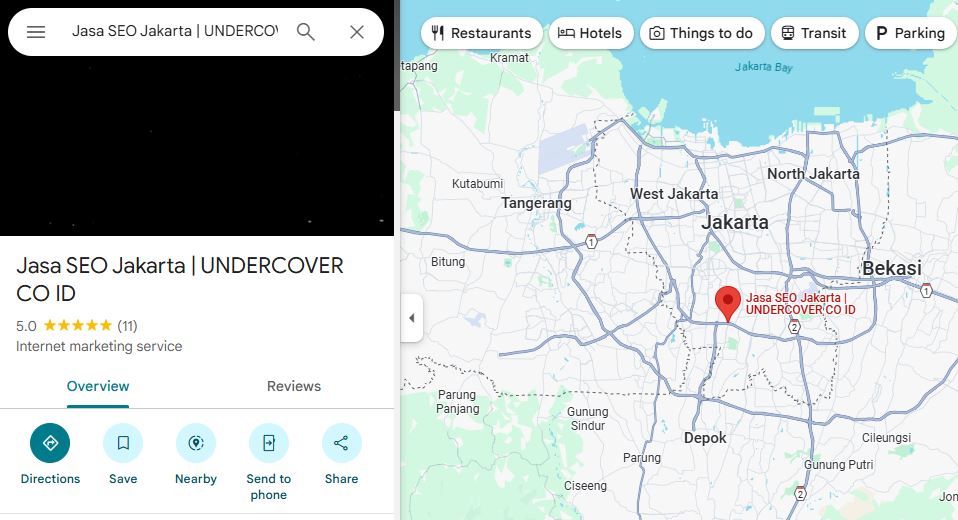The height and width of the screenshot is (520, 958).
Task: Click the red location pin marker
Action: pyautogui.click(x=728, y=303)
